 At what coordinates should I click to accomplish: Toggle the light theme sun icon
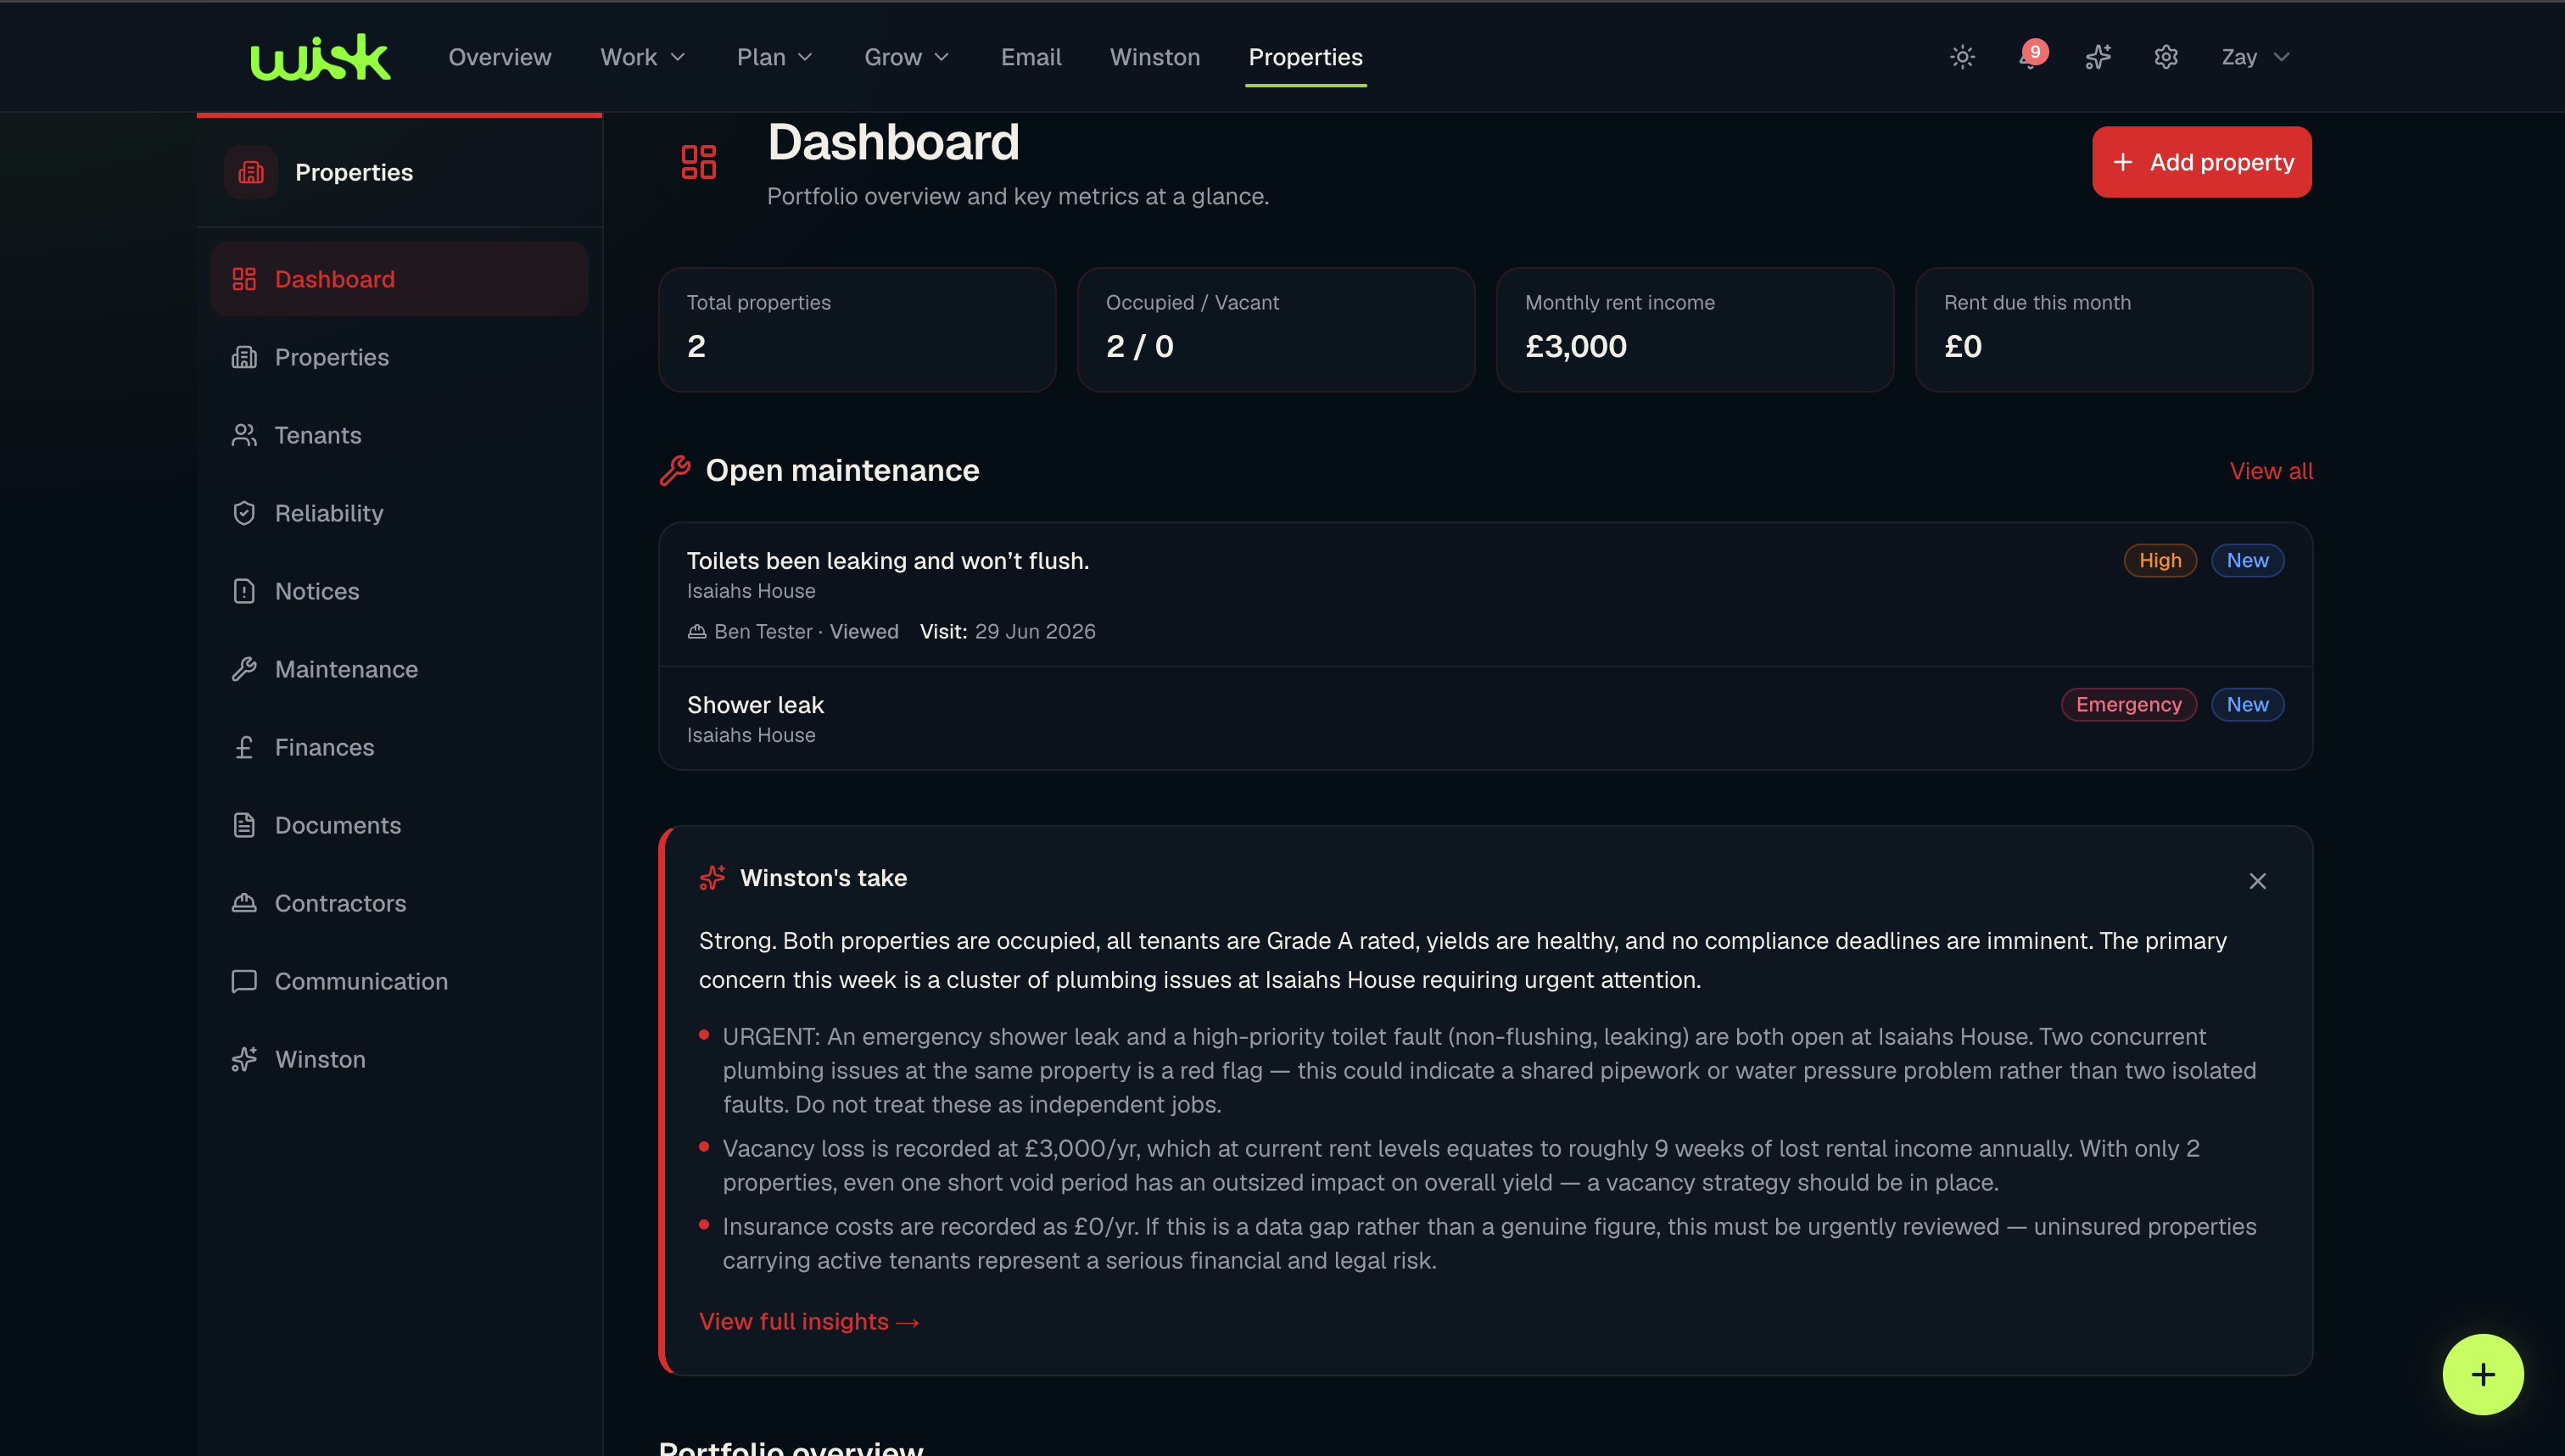pos(1962,57)
